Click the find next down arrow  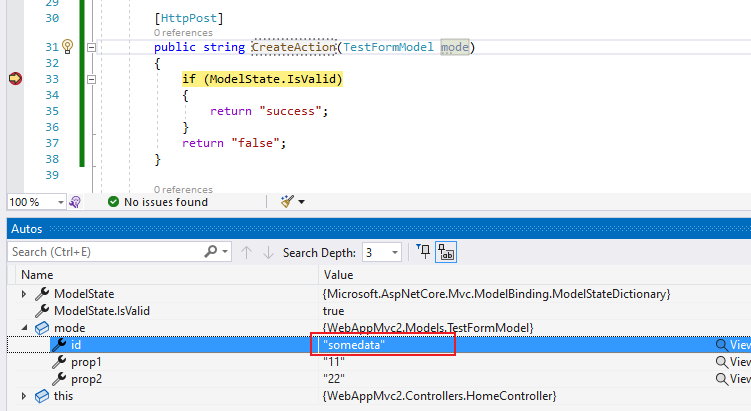268,252
